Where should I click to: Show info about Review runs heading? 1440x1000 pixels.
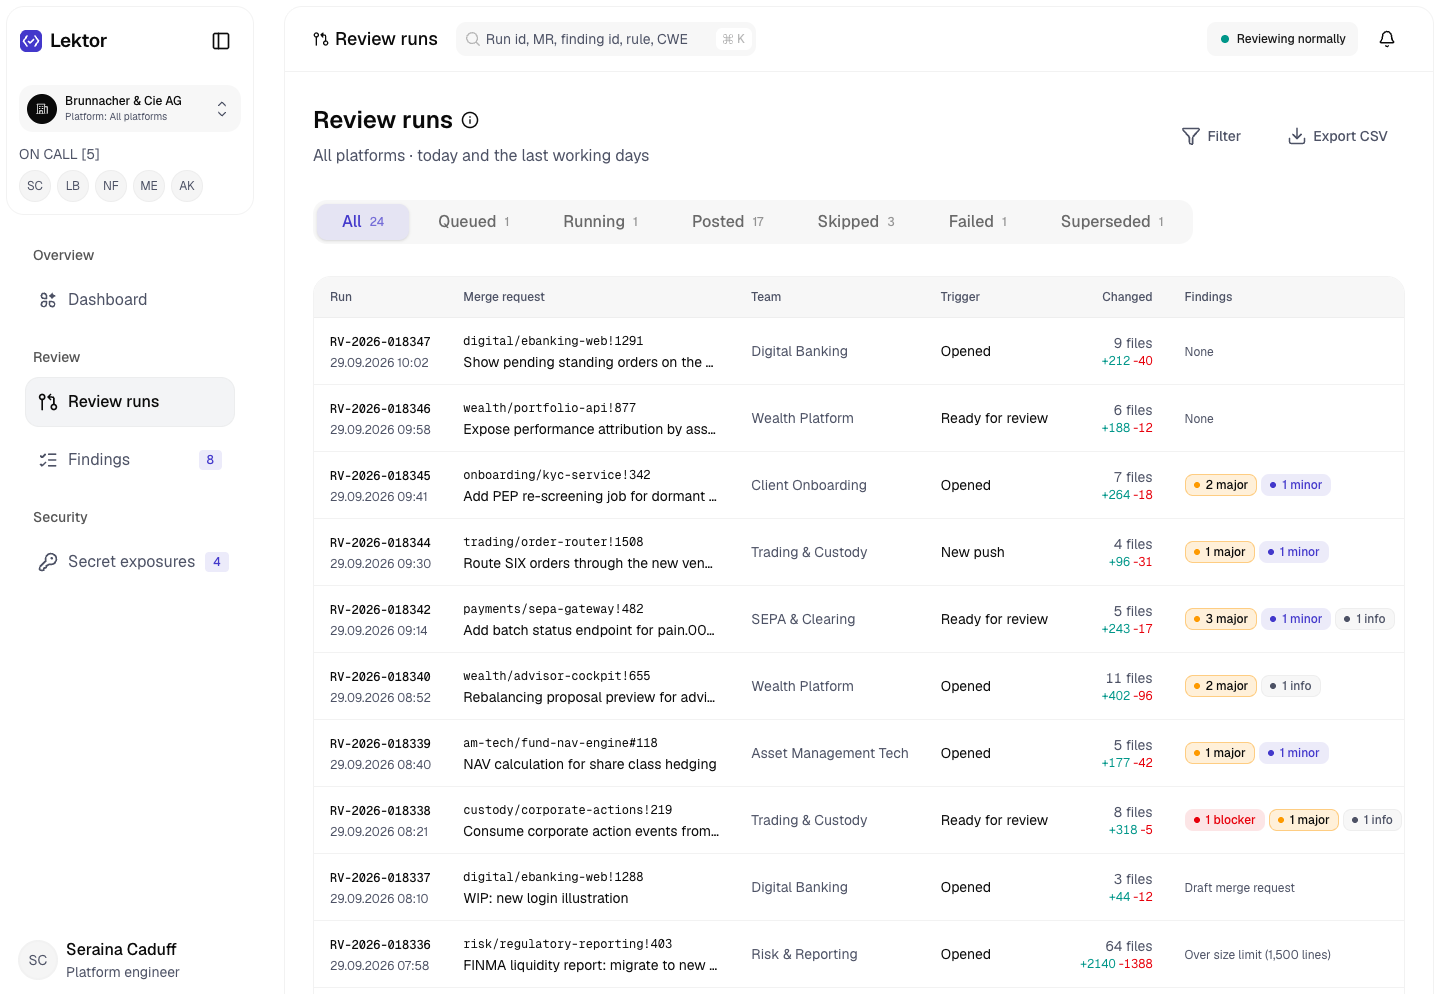pos(470,120)
